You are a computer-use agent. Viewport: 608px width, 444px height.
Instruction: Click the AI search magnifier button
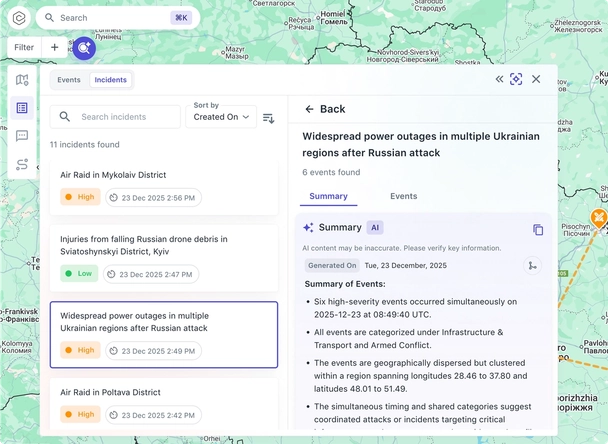coord(84,48)
